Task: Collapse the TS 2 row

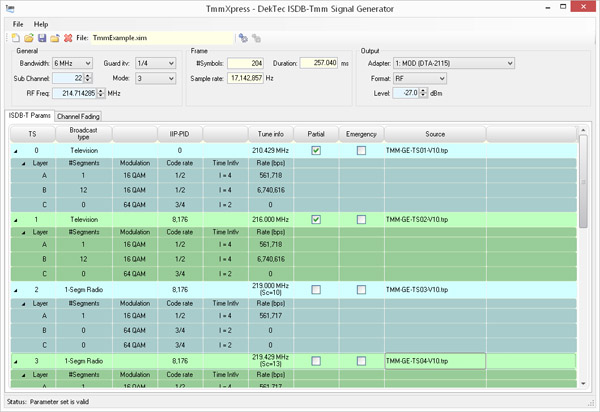Action: pos(16,290)
